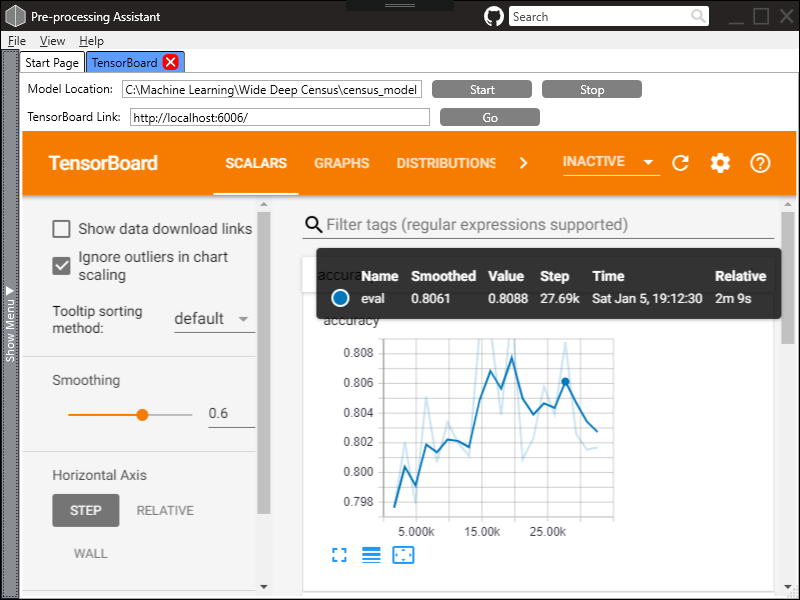Open the INACTIVE dashboards dropdown
The height and width of the screenshot is (600, 800).
(x=611, y=162)
